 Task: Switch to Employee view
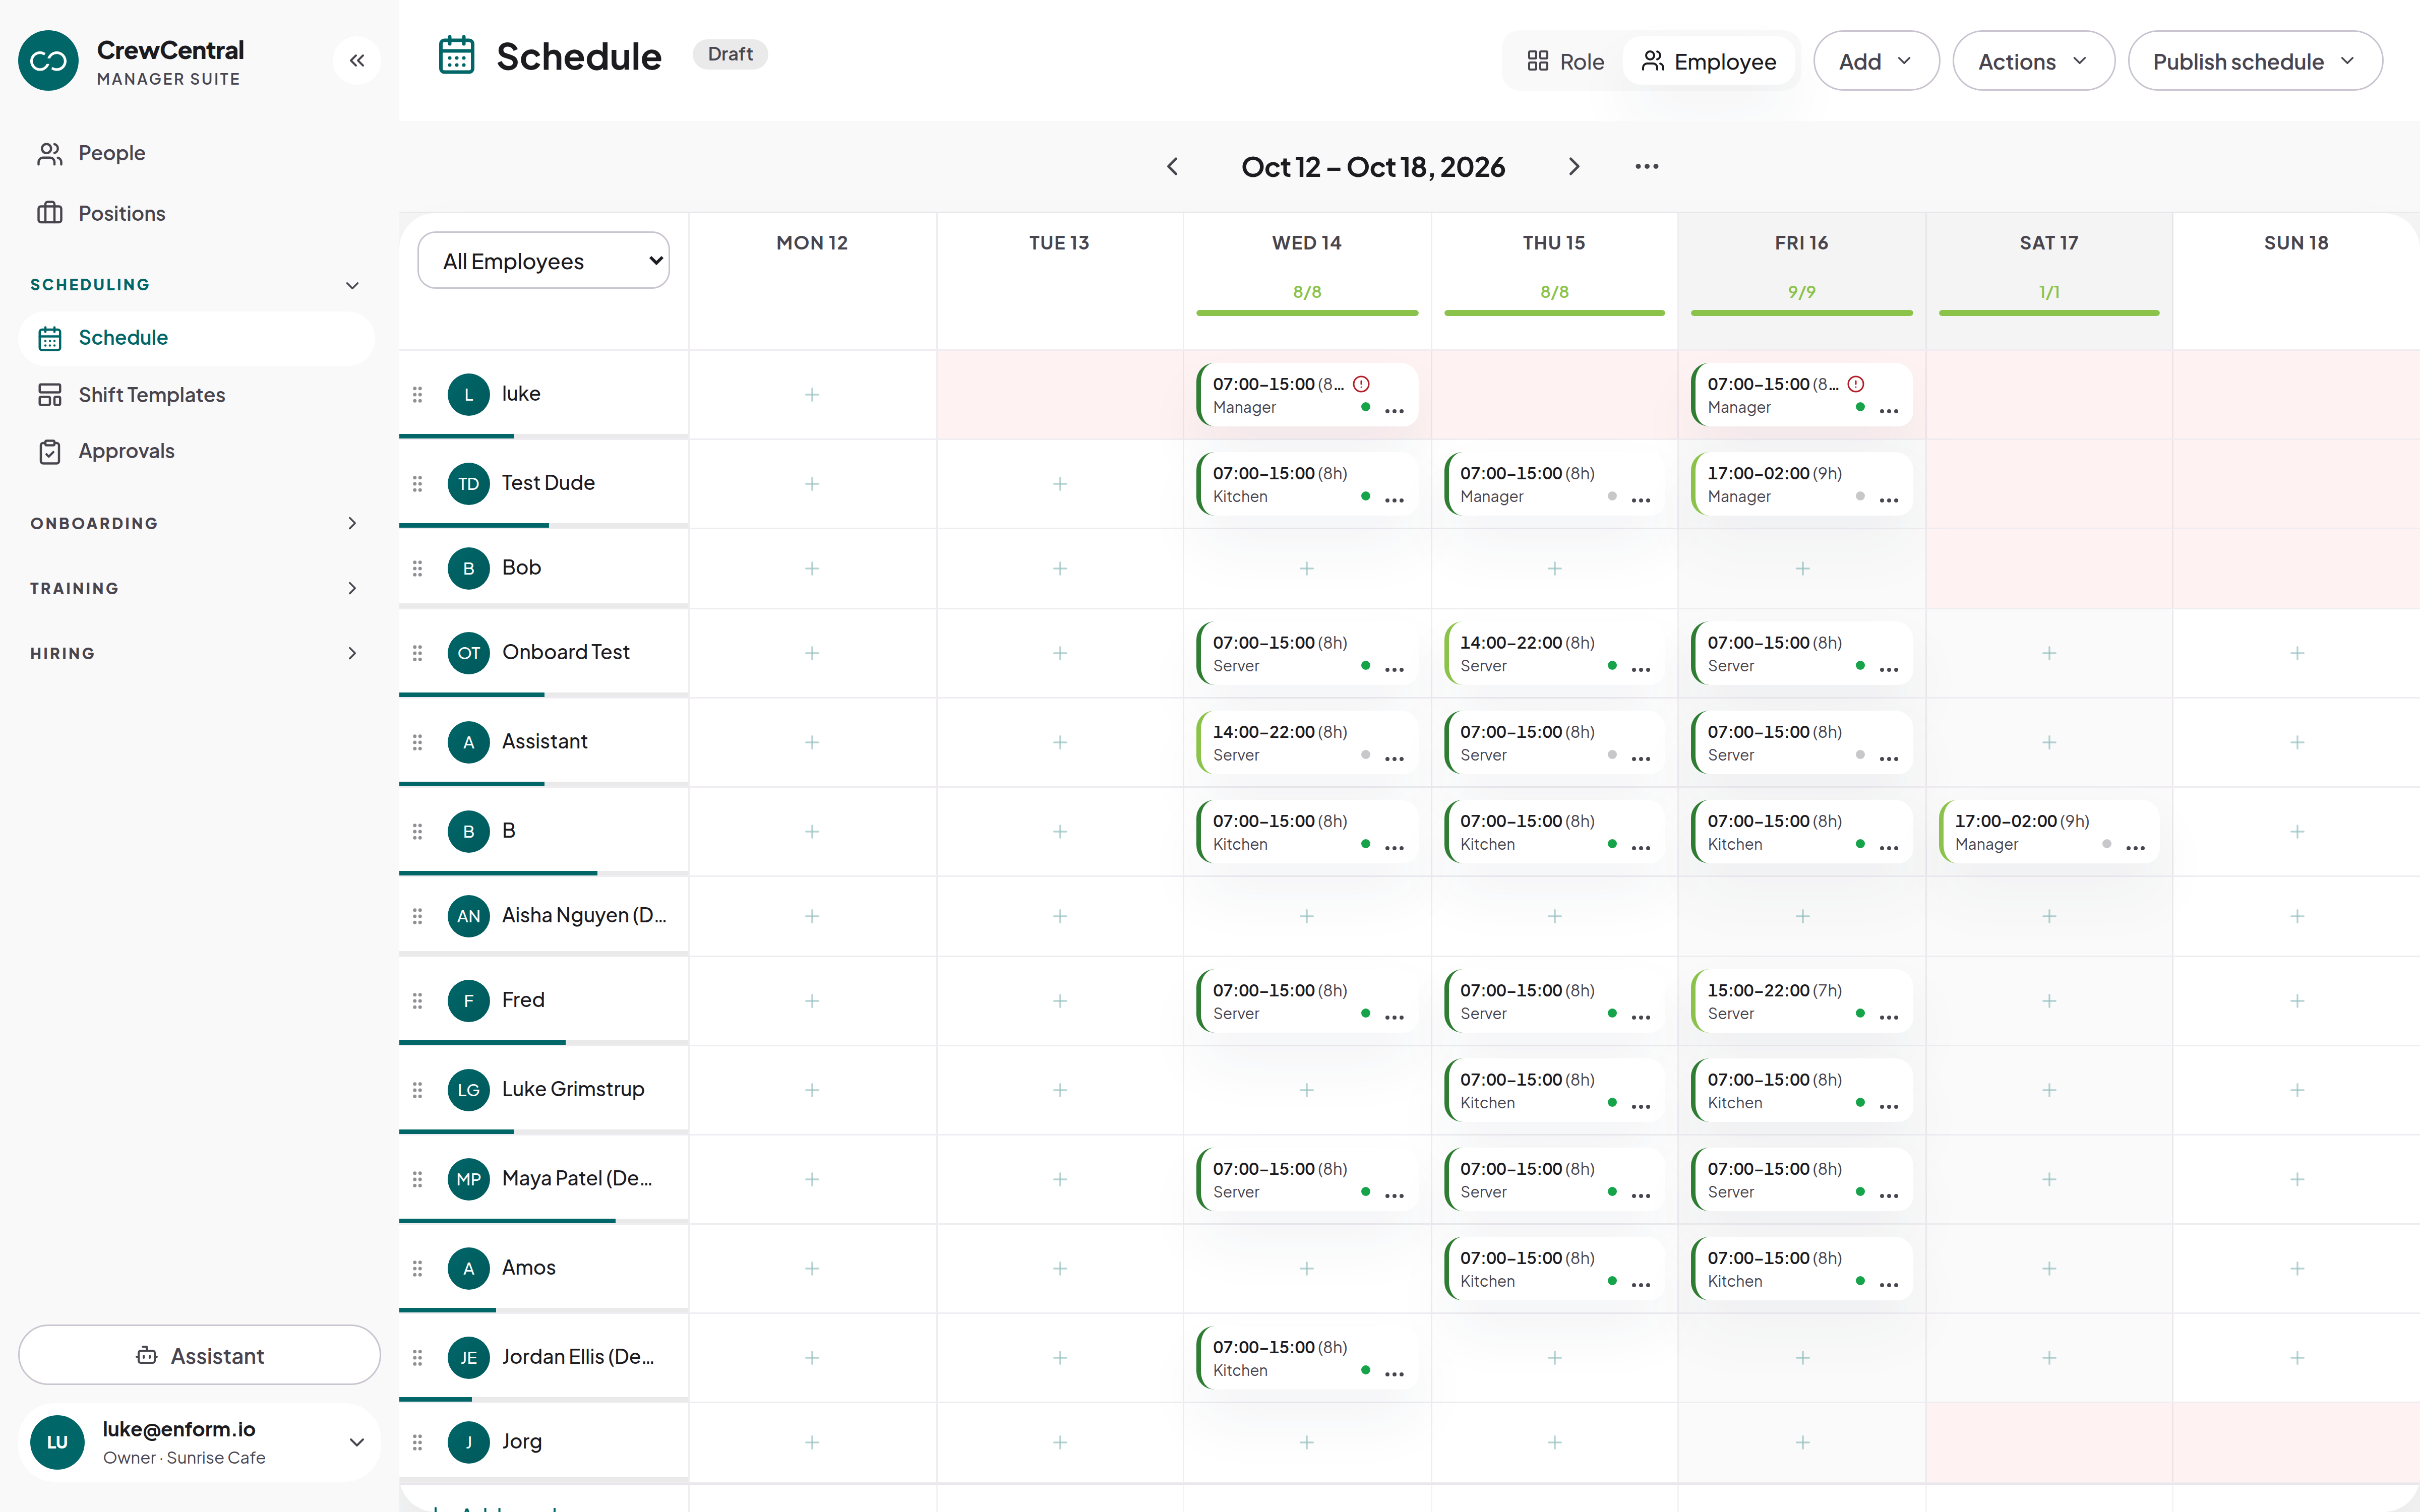pyautogui.click(x=1708, y=61)
